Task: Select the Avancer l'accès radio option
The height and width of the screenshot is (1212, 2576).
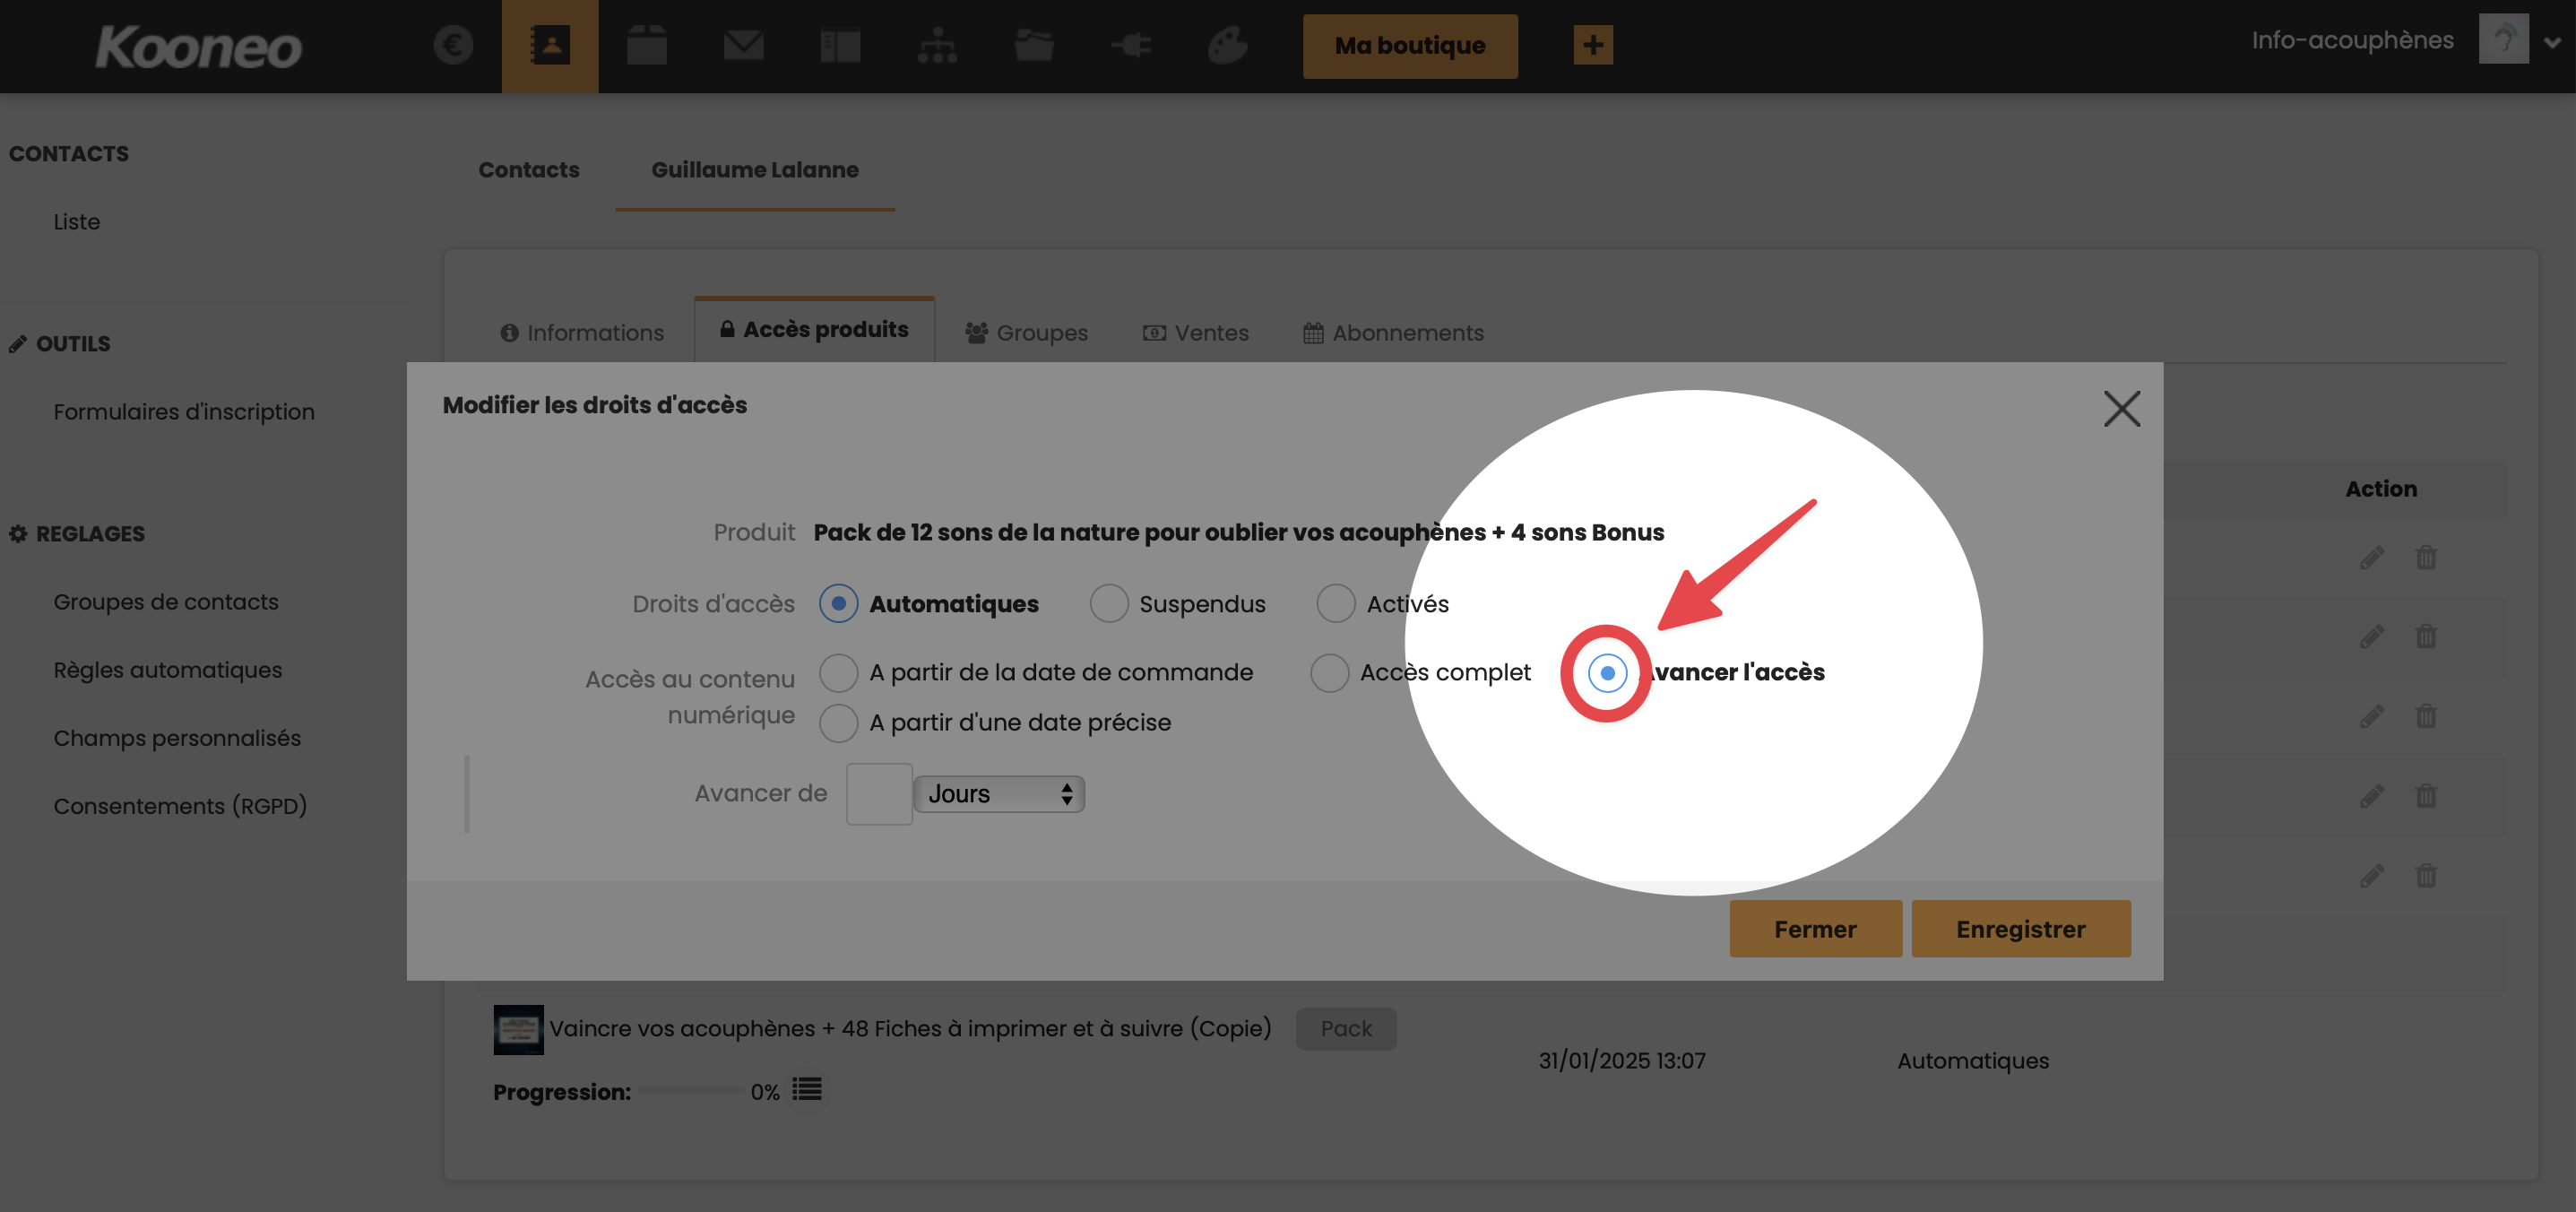Action: [x=1607, y=673]
